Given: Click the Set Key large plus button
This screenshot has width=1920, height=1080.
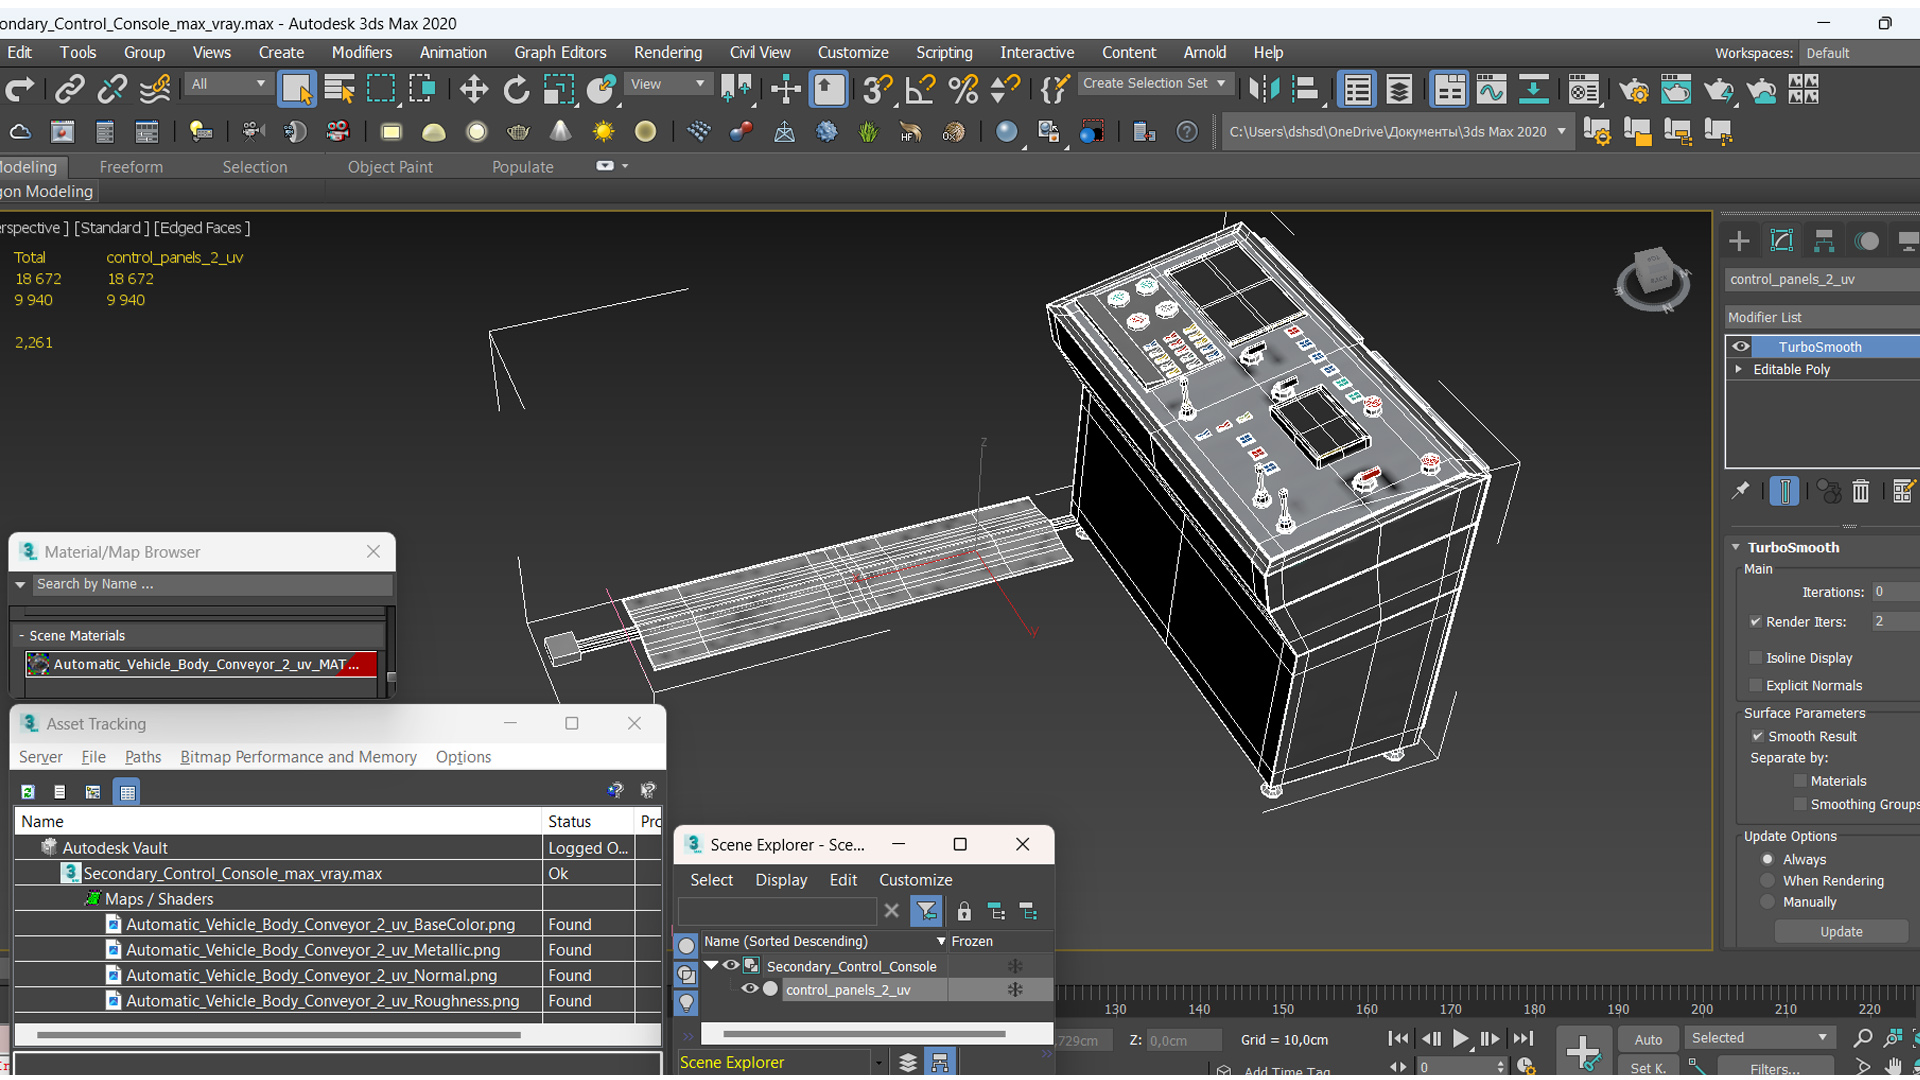Looking at the screenshot, I should click(1583, 1052).
